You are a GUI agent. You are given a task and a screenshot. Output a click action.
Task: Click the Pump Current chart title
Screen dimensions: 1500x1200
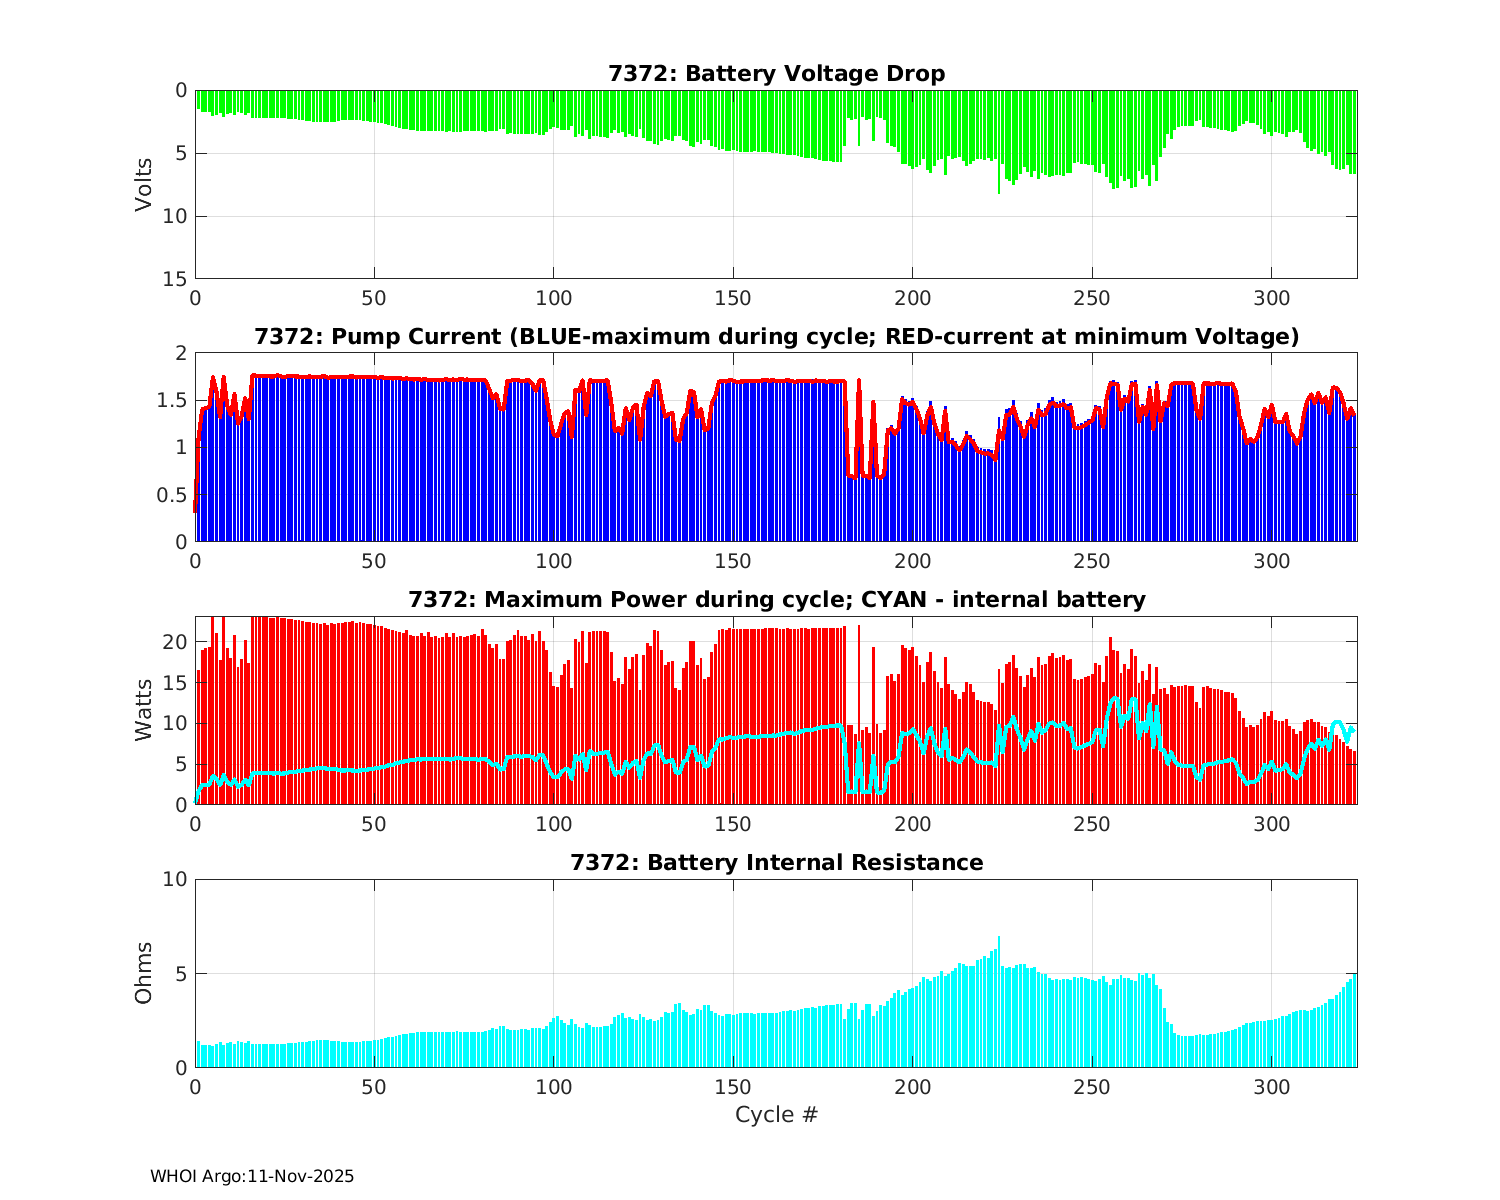[776, 337]
